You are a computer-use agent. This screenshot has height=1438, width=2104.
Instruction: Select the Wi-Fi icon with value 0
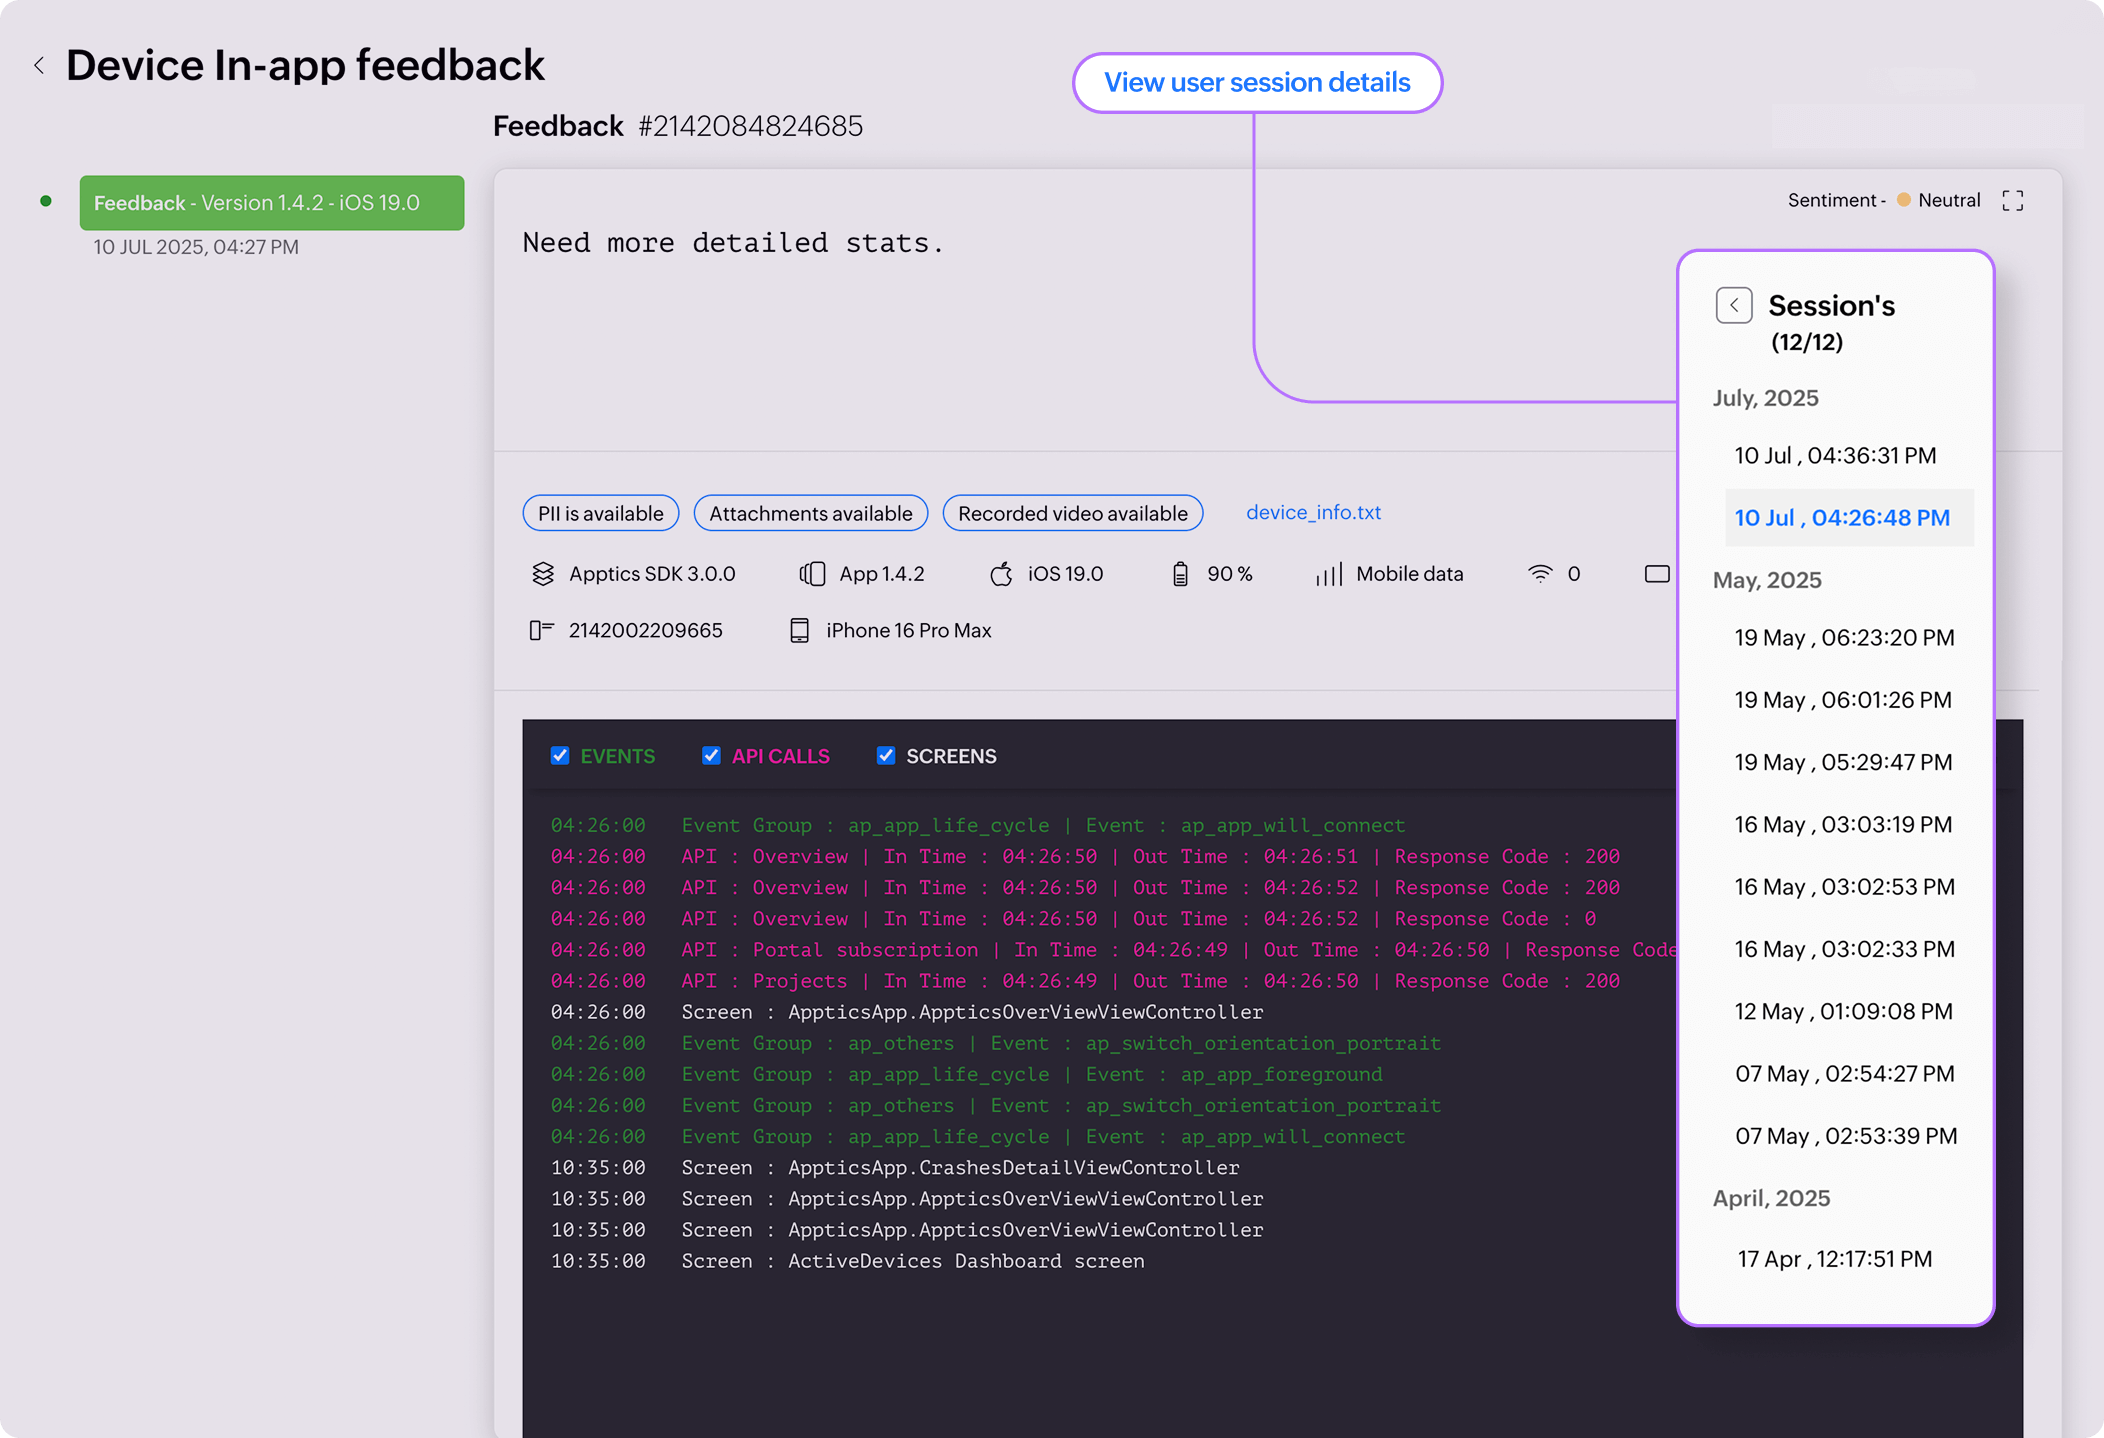(1540, 573)
